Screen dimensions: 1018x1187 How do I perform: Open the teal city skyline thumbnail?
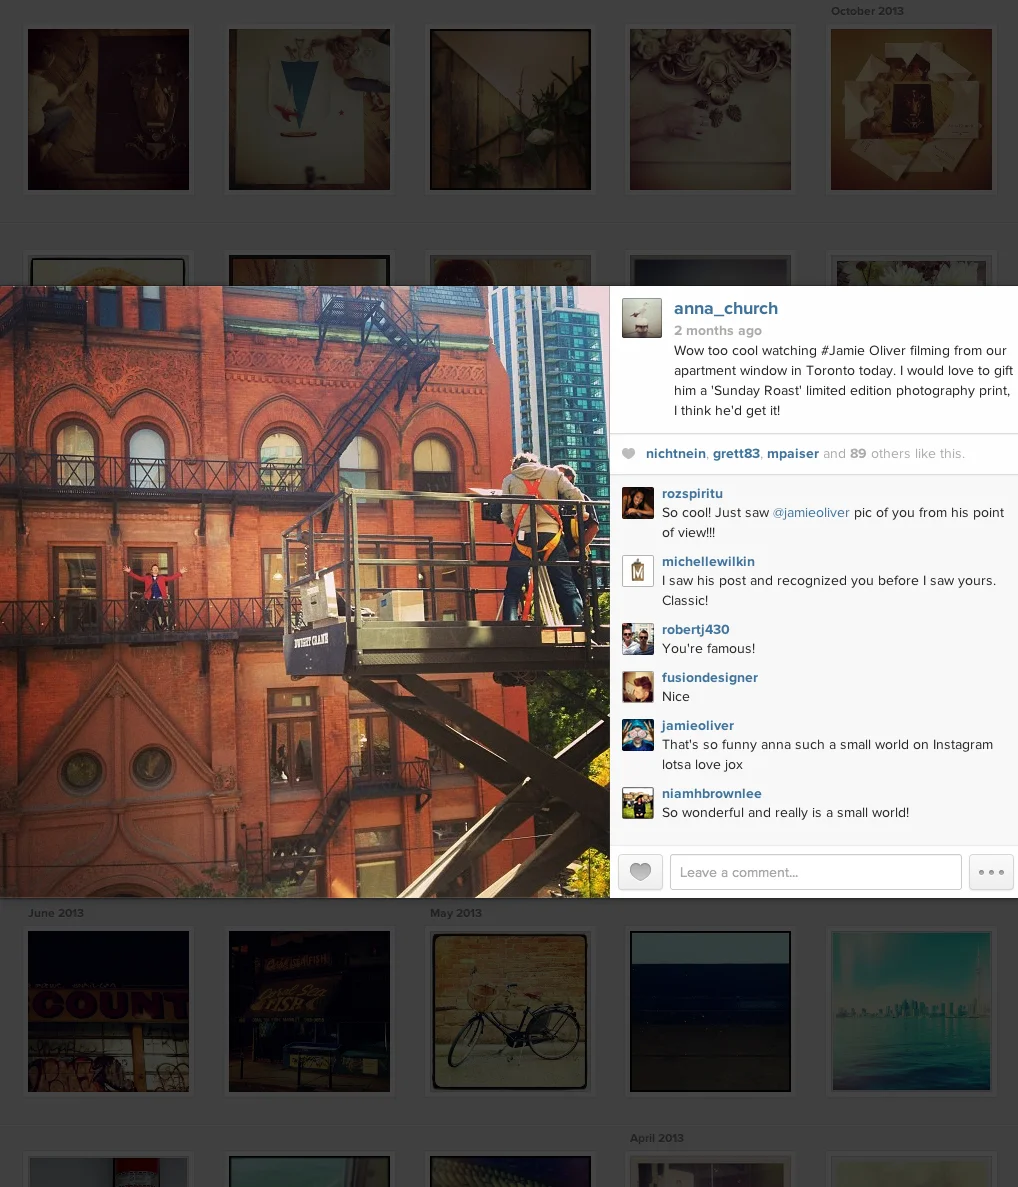click(x=911, y=1011)
